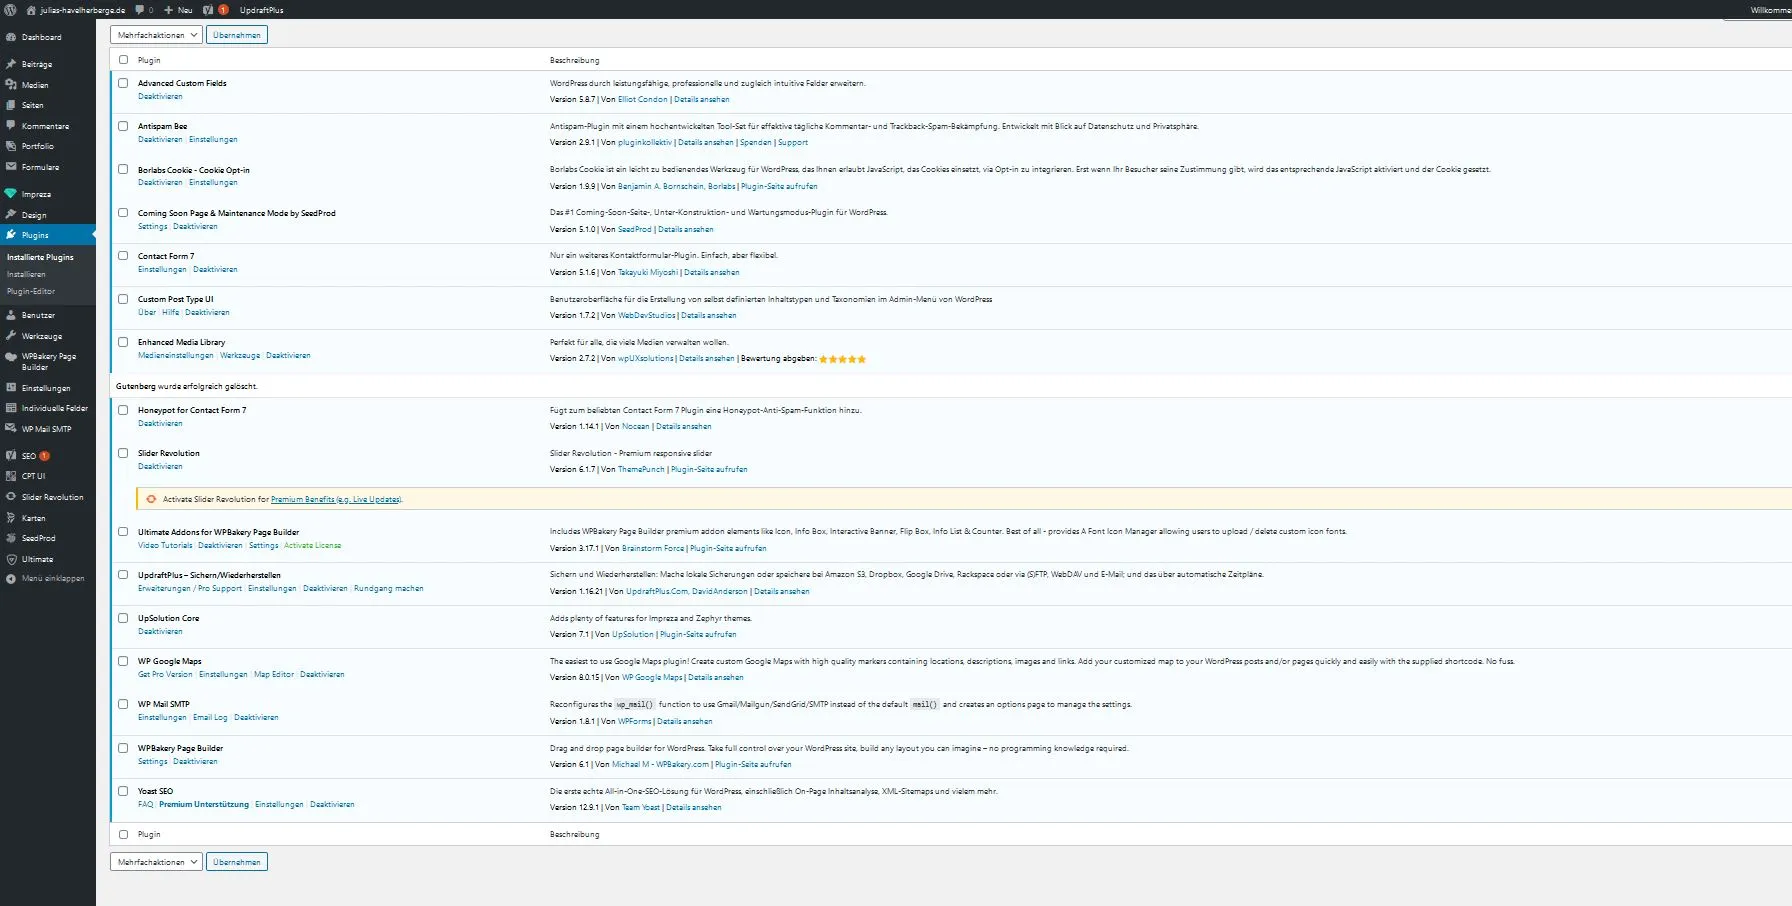Open the Medien icon in sidebar

click(11, 85)
